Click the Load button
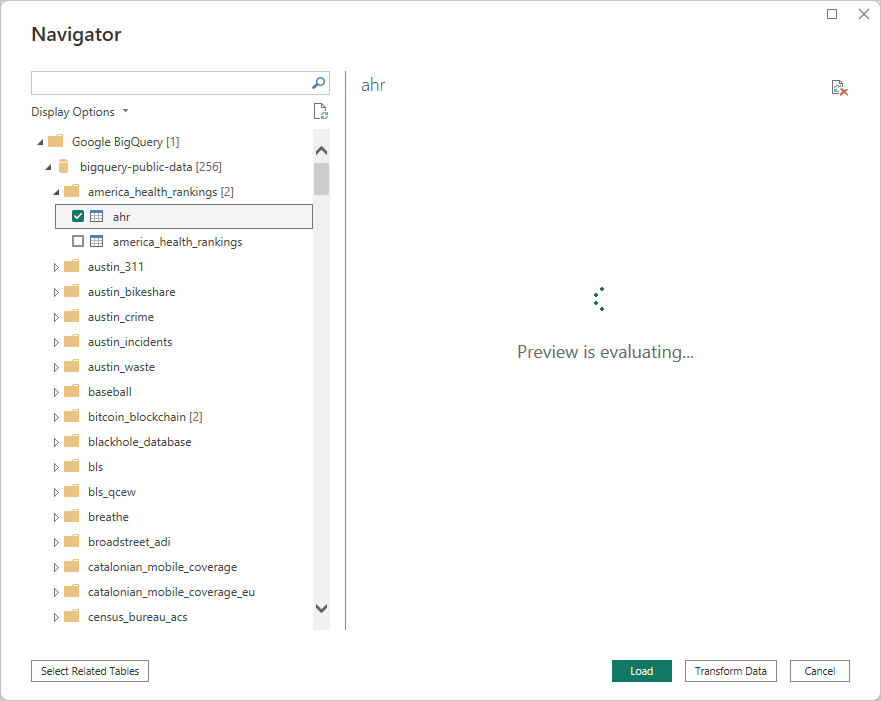881x701 pixels. (642, 671)
